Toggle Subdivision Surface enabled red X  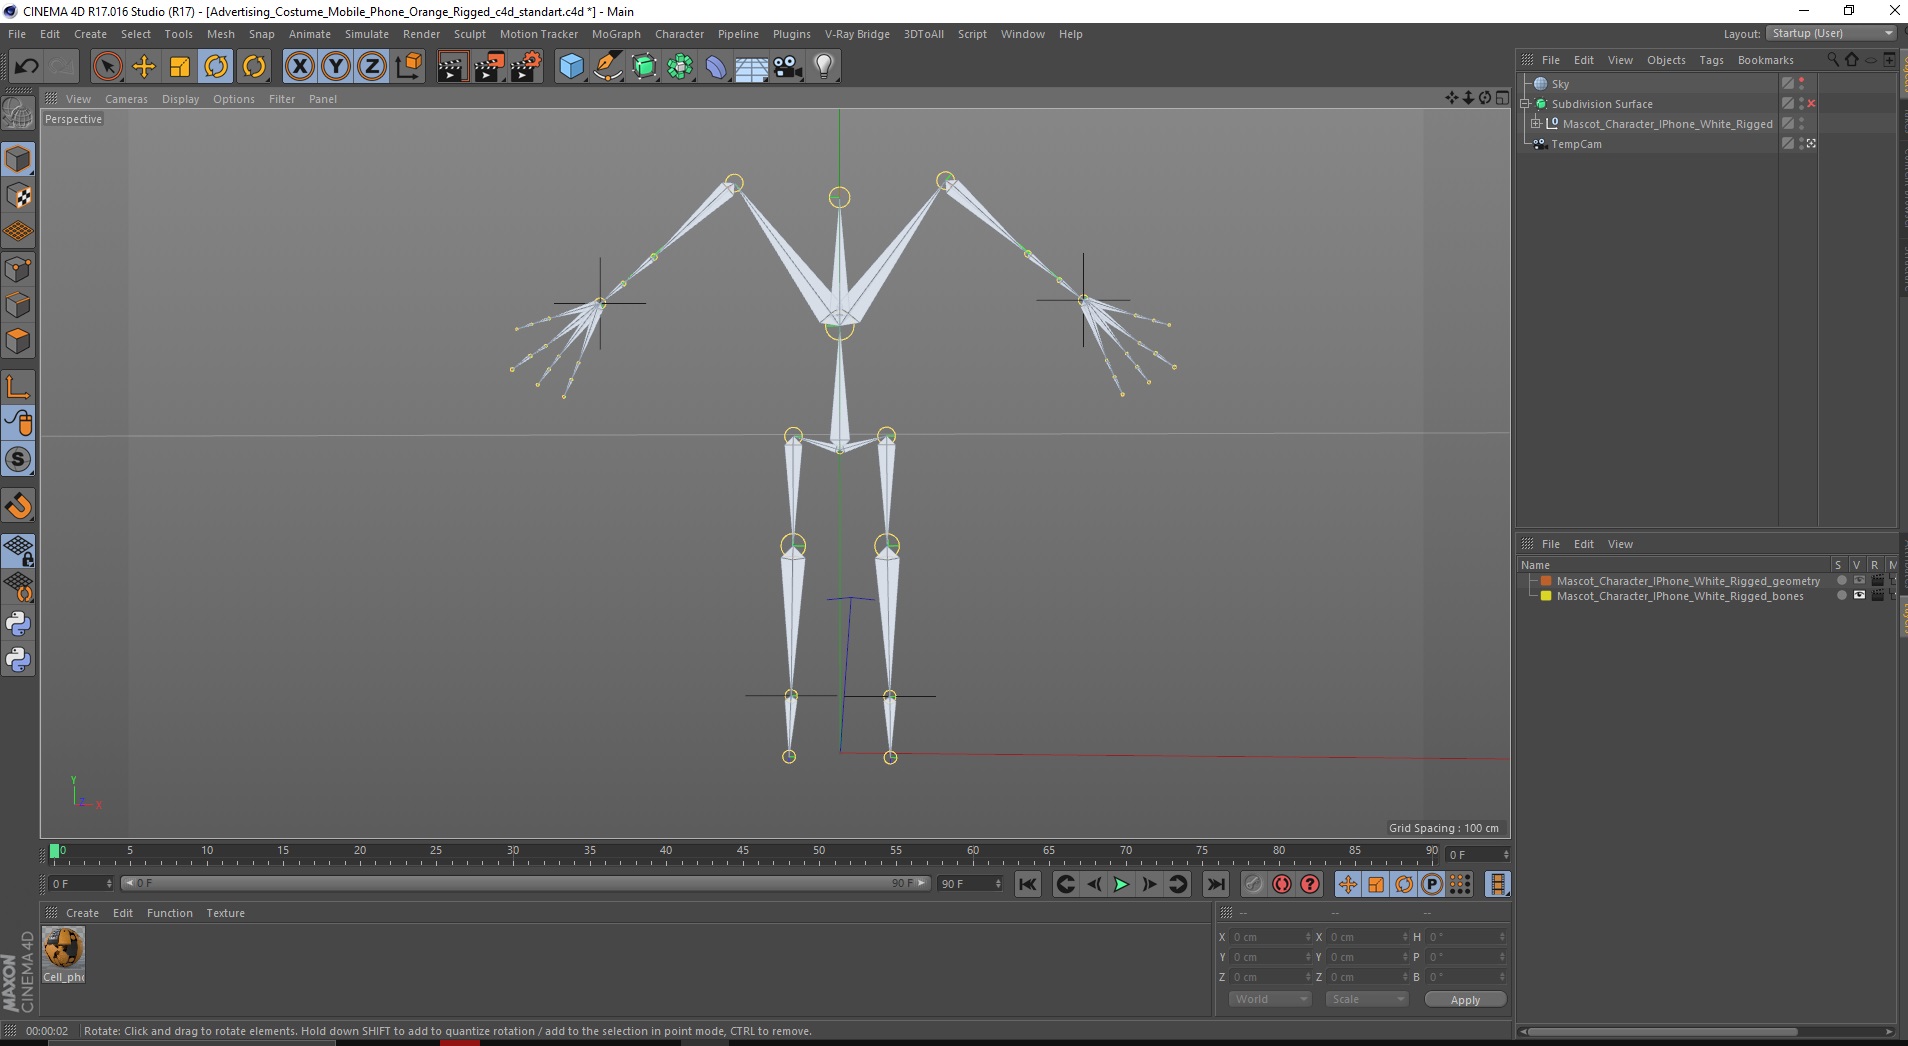tap(1811, 104)
